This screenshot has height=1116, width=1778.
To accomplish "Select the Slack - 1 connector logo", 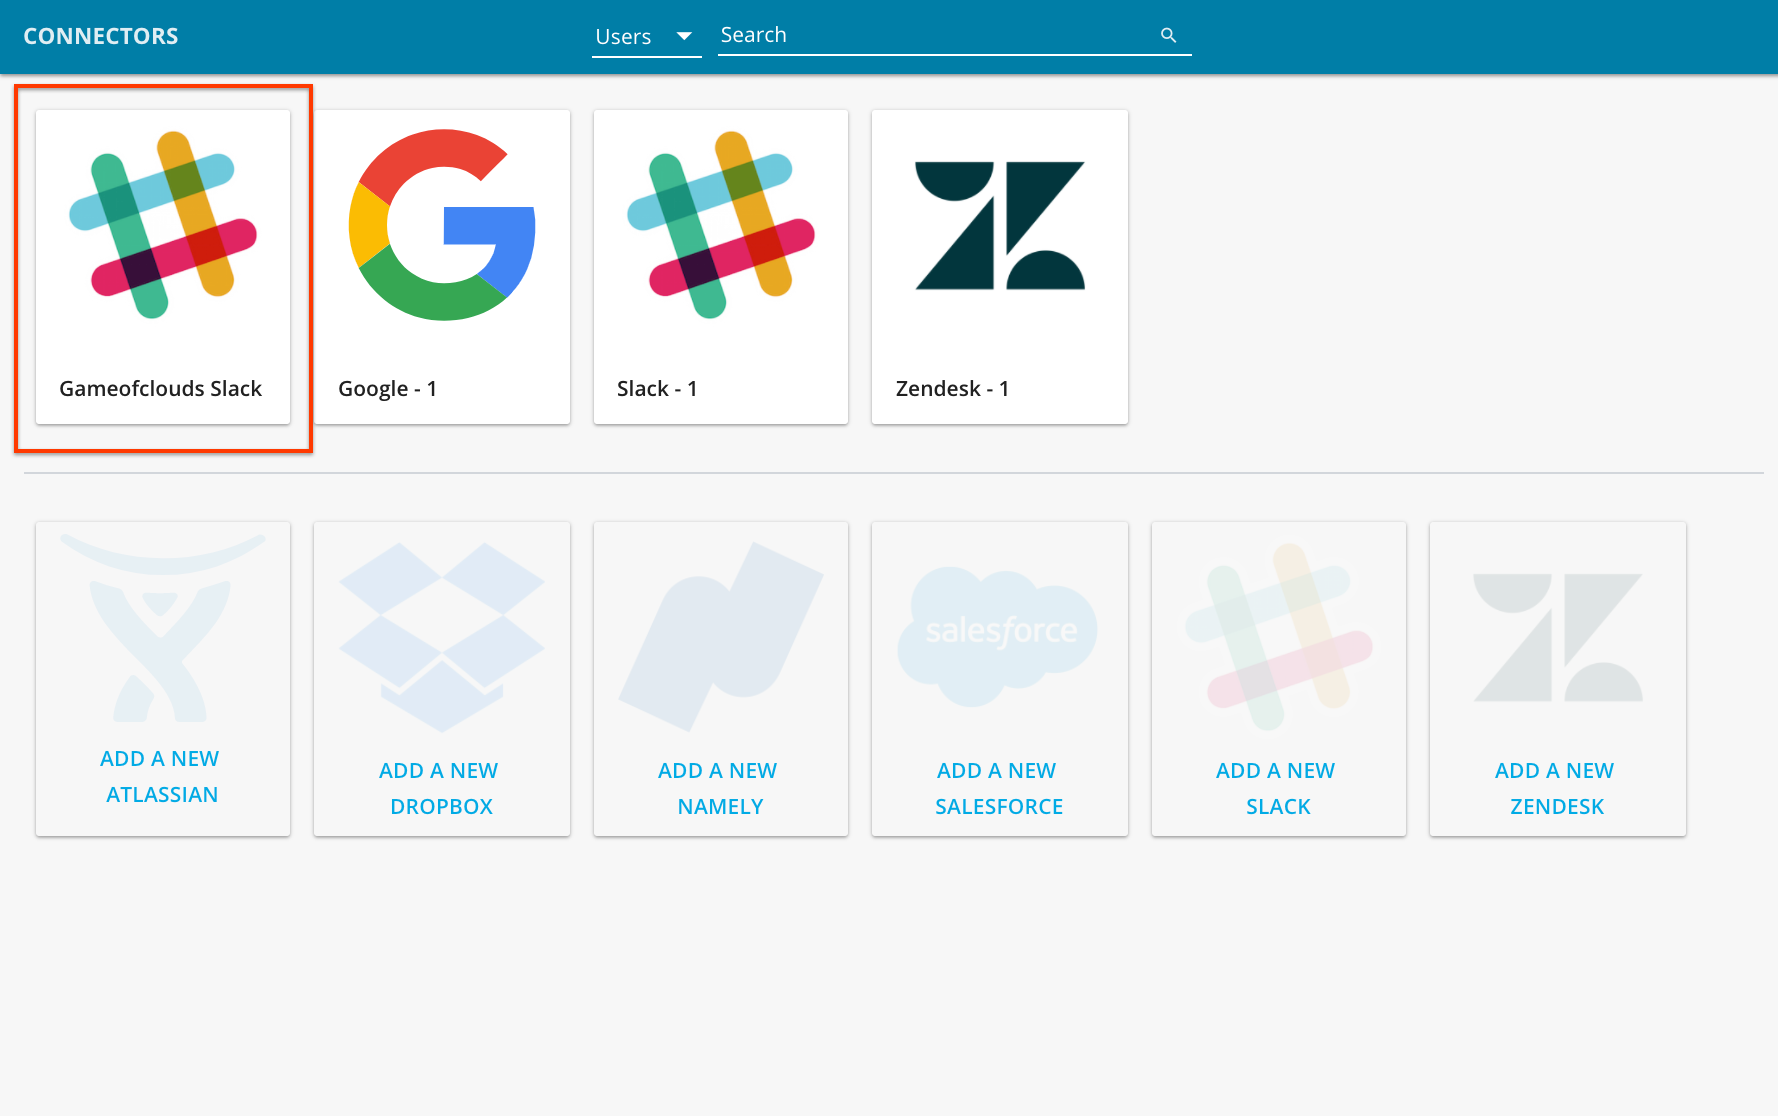I will [721, 225].
